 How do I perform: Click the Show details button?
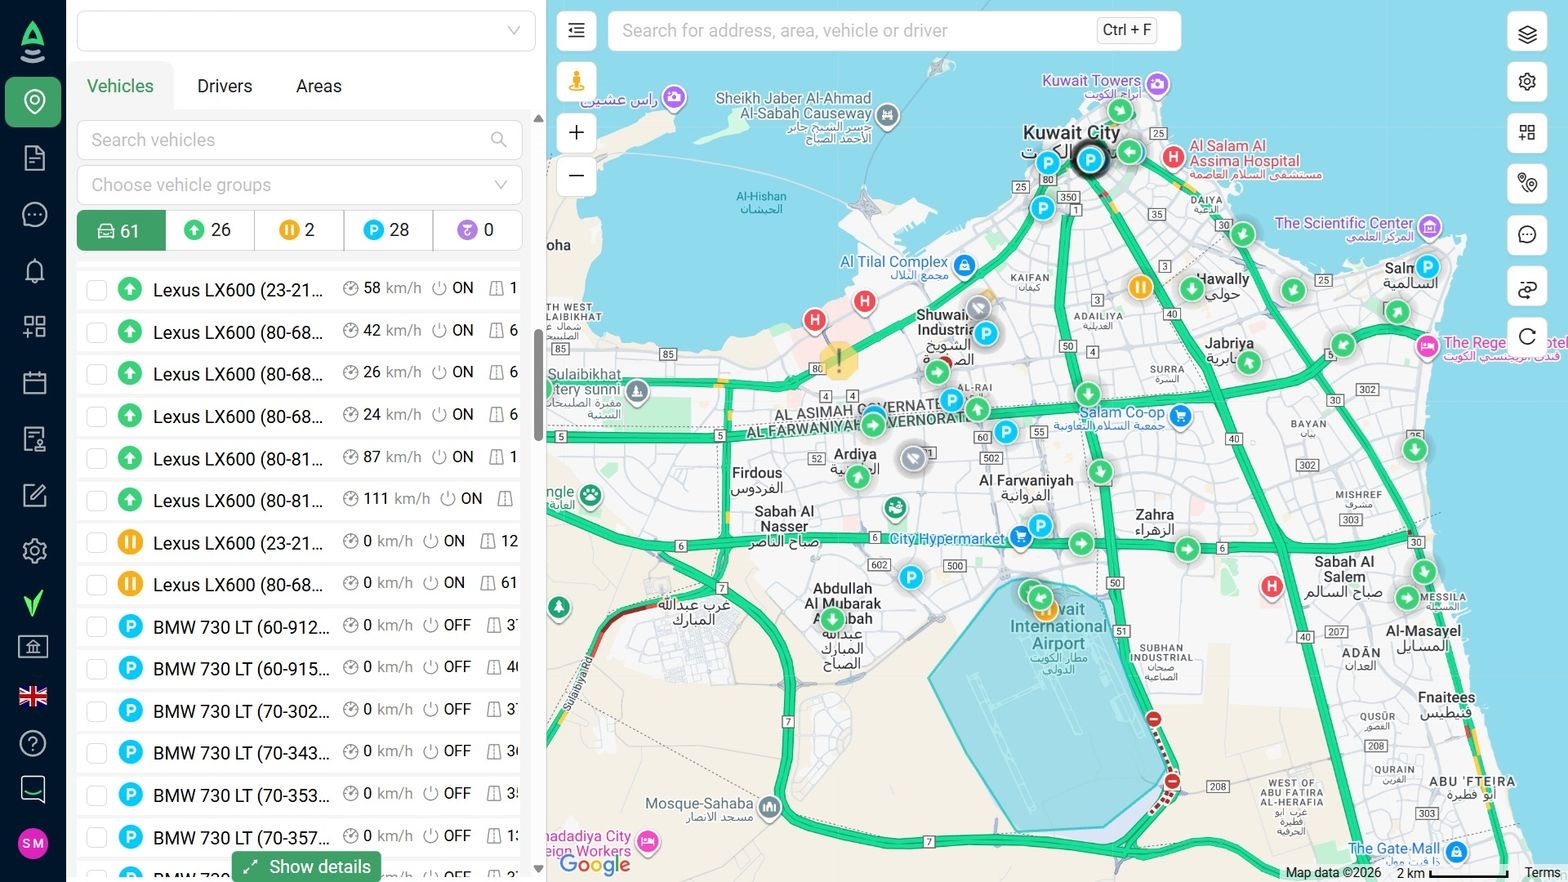pyautogui.click(x=307, y=866)
